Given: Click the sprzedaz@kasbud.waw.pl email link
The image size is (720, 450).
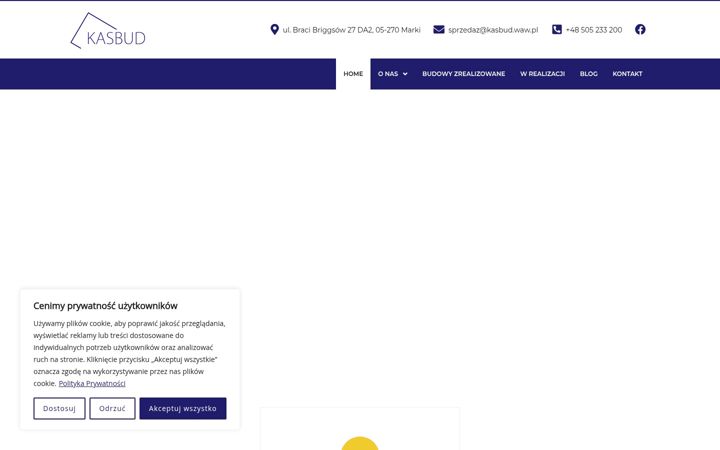Looking at the screenshot, I should [493, 30].
